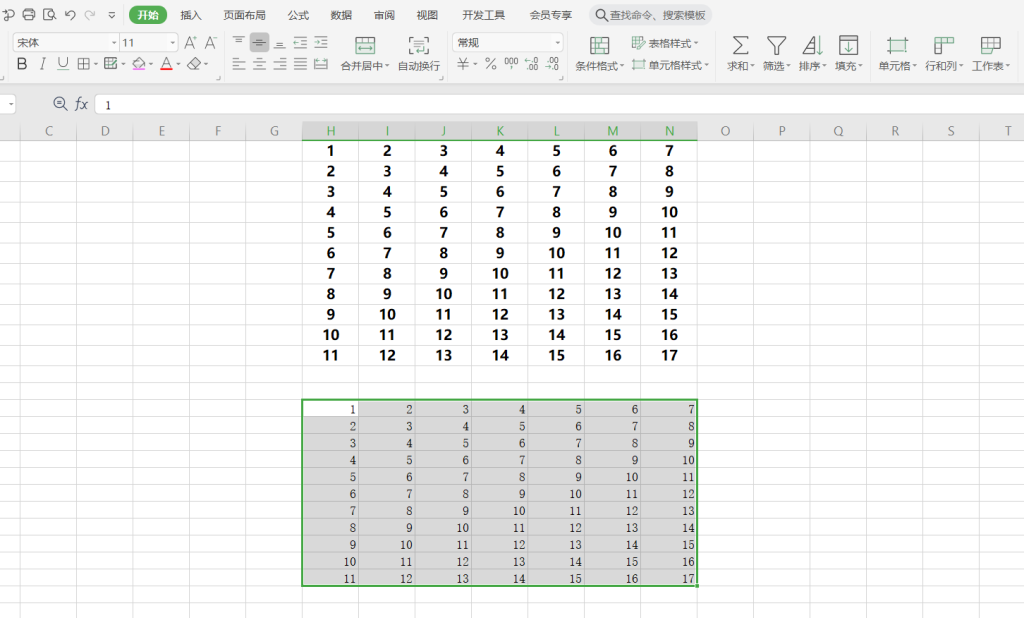Image resolution: width=1024 pixels, height=618 pixels.
Task: Open the 页面布局 (Page Layout) tab
Action: point(244,14)
